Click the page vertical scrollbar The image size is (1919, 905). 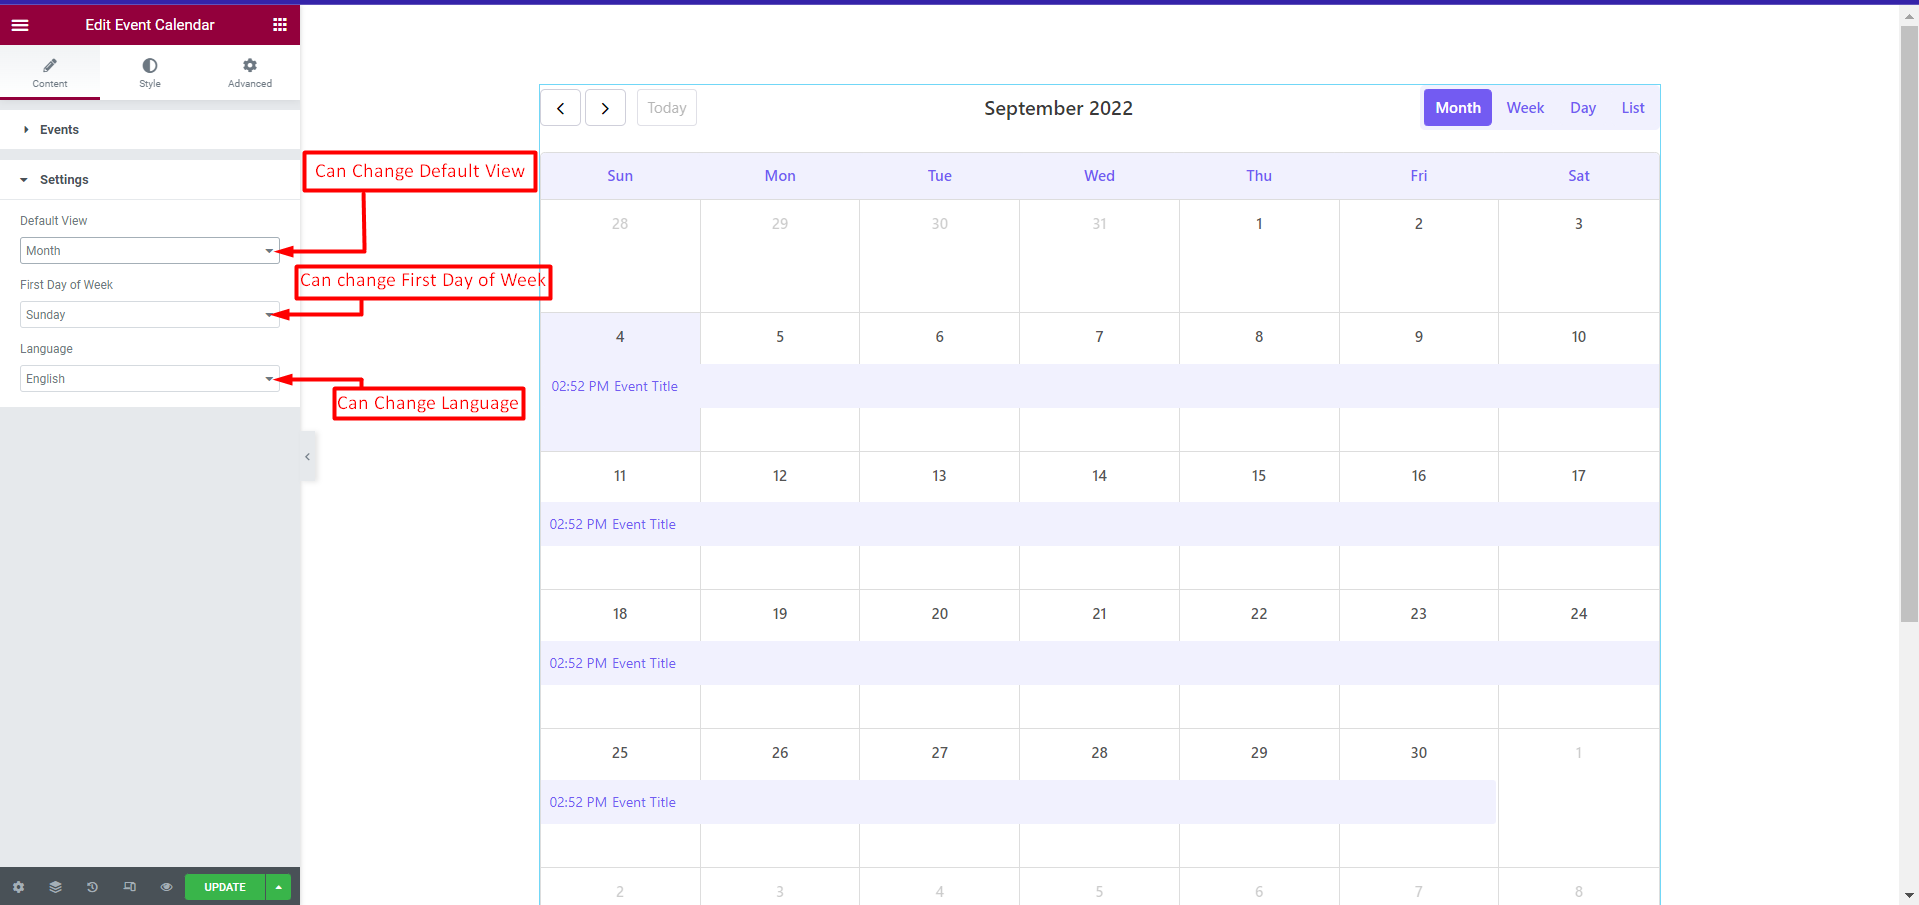[x=1909, y=322]
